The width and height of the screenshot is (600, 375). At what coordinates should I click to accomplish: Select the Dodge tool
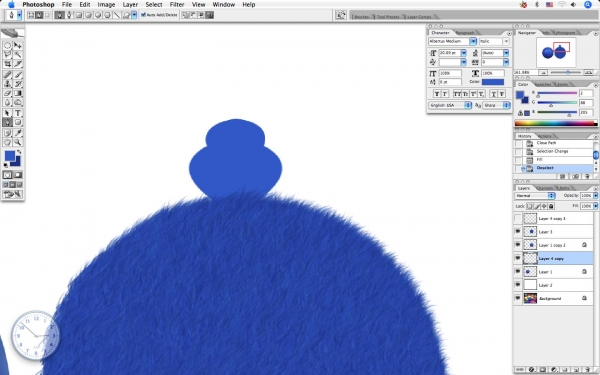coord(18,102)
